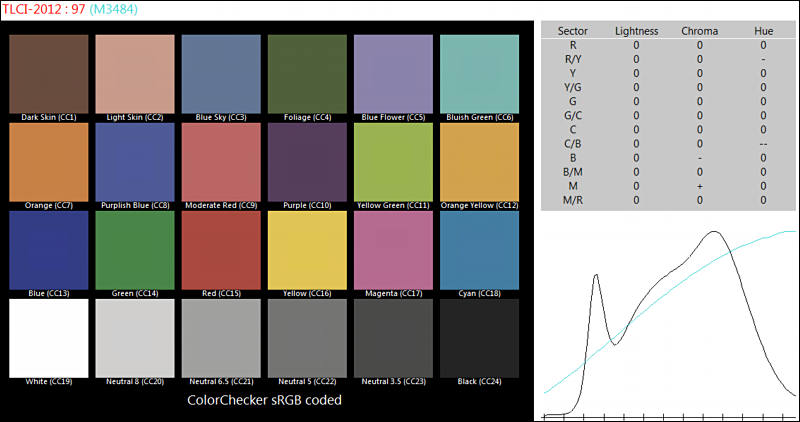800x422 pixels.
Task: Select the Bluish Green (CC6) patch
Action: pos(479,73)
